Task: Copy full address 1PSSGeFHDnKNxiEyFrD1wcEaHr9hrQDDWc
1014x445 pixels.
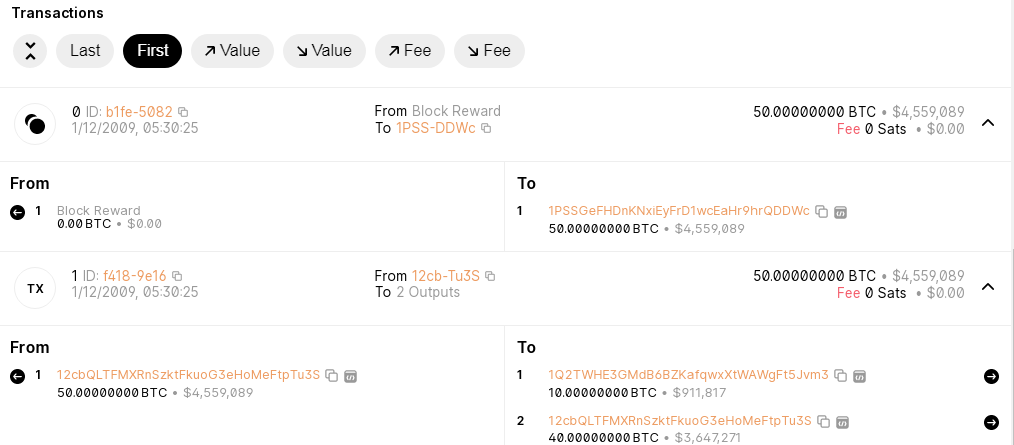Action: point(821,211)
